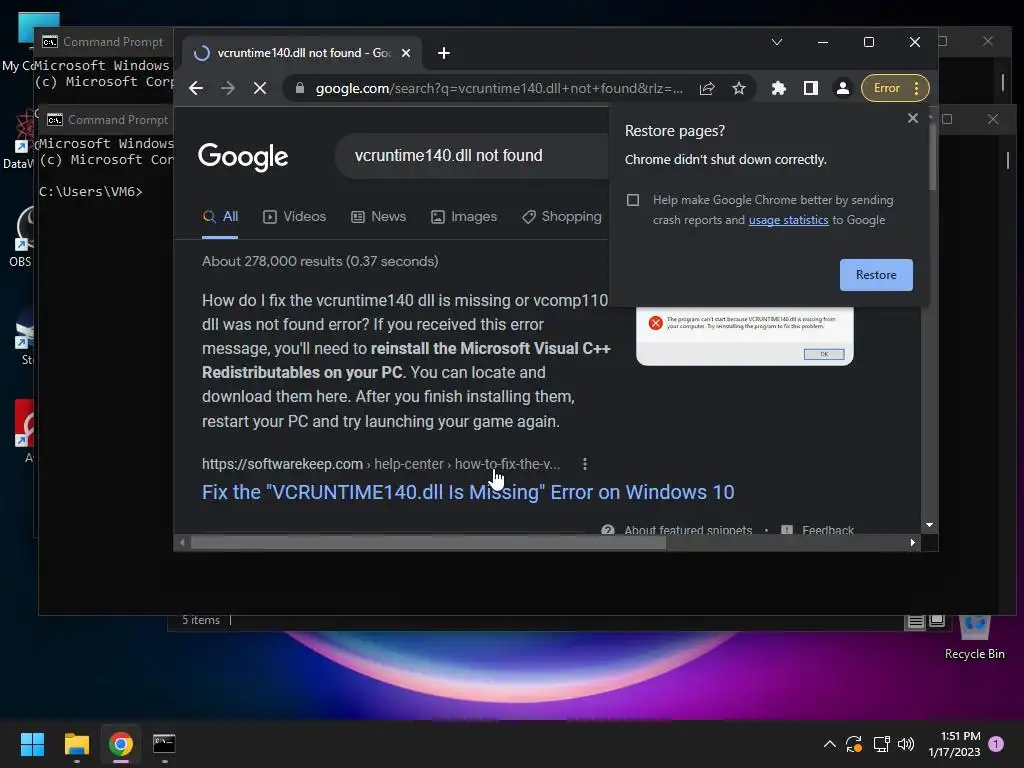Click the vertical scrollbar down arrow
Screen dimensions: 1024x768
tap(929, 525)
